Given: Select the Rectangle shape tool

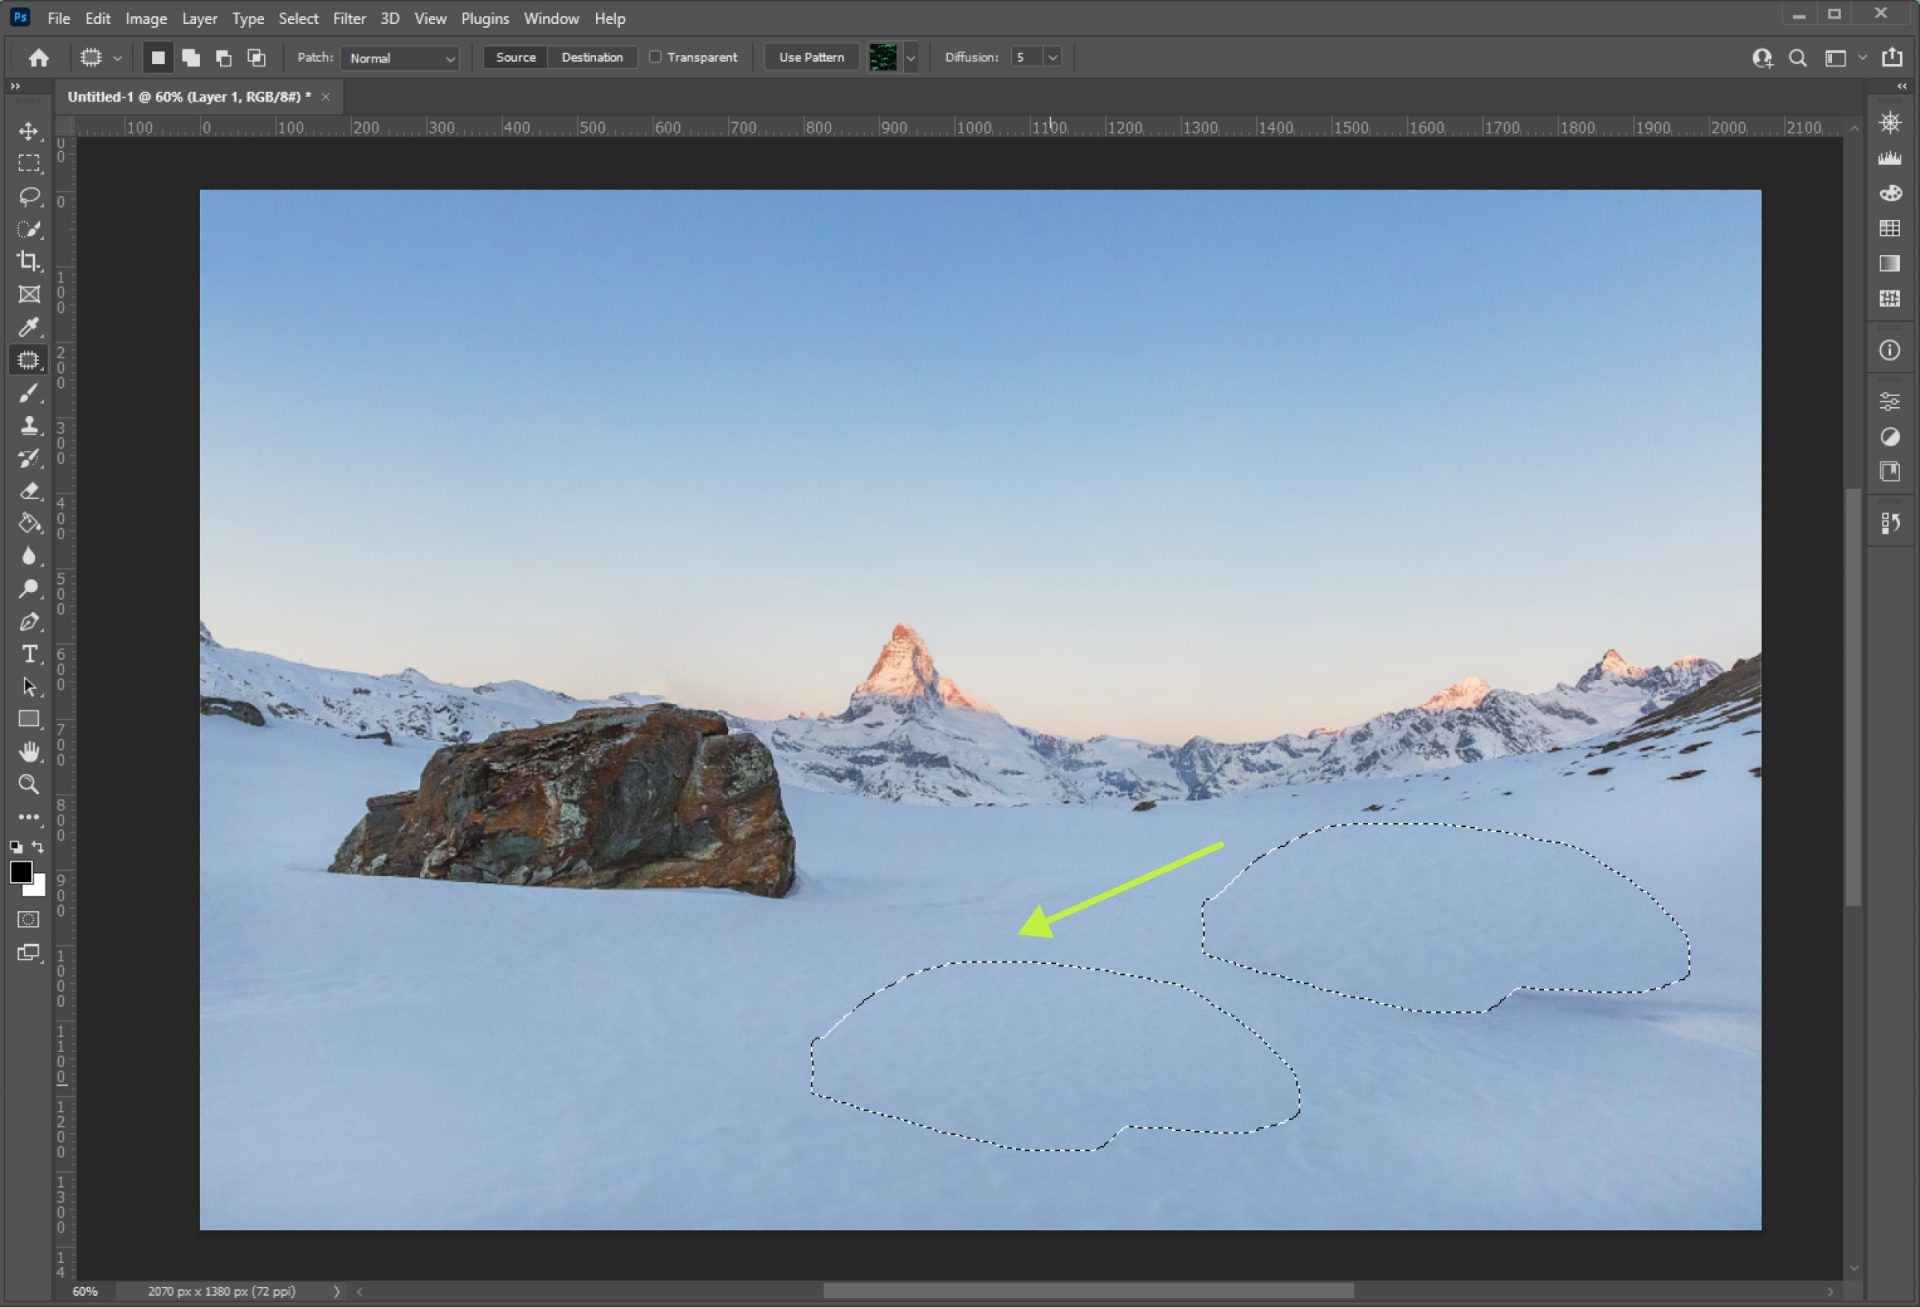Looking at the screenshot, I should point(29,719).
